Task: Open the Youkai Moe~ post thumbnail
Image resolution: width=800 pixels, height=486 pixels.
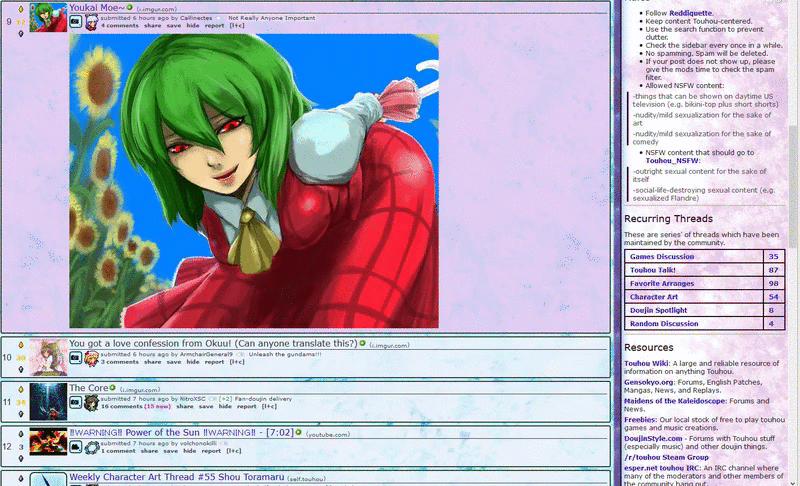Action: click(x=48, y=18)
